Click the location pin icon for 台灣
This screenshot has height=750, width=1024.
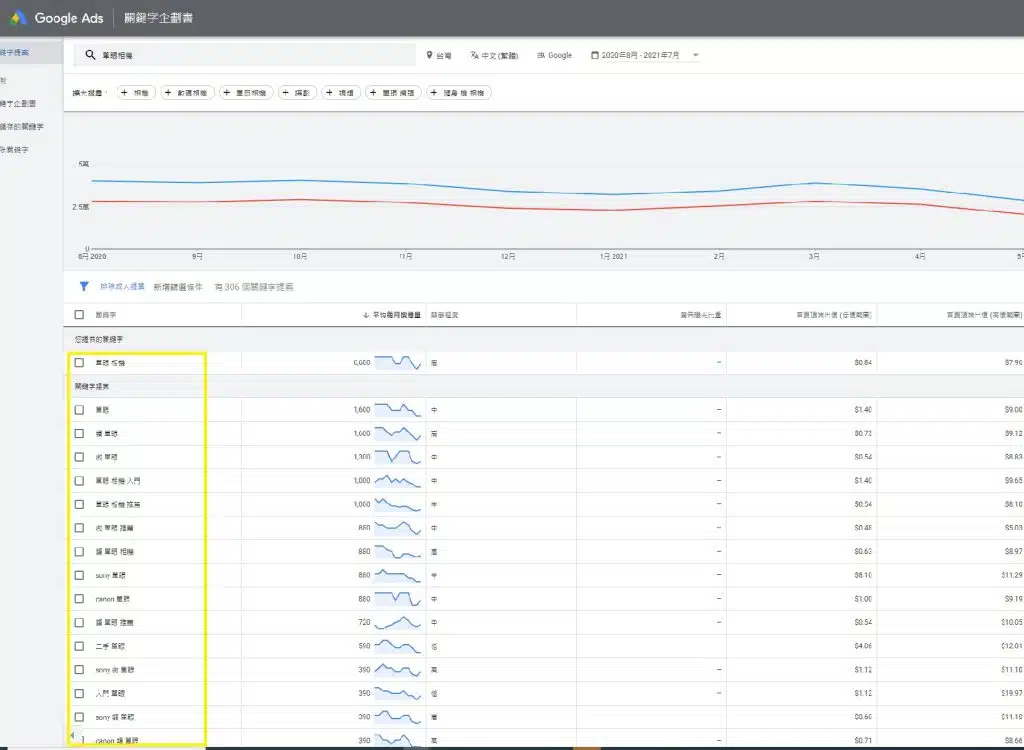(430, 55)
